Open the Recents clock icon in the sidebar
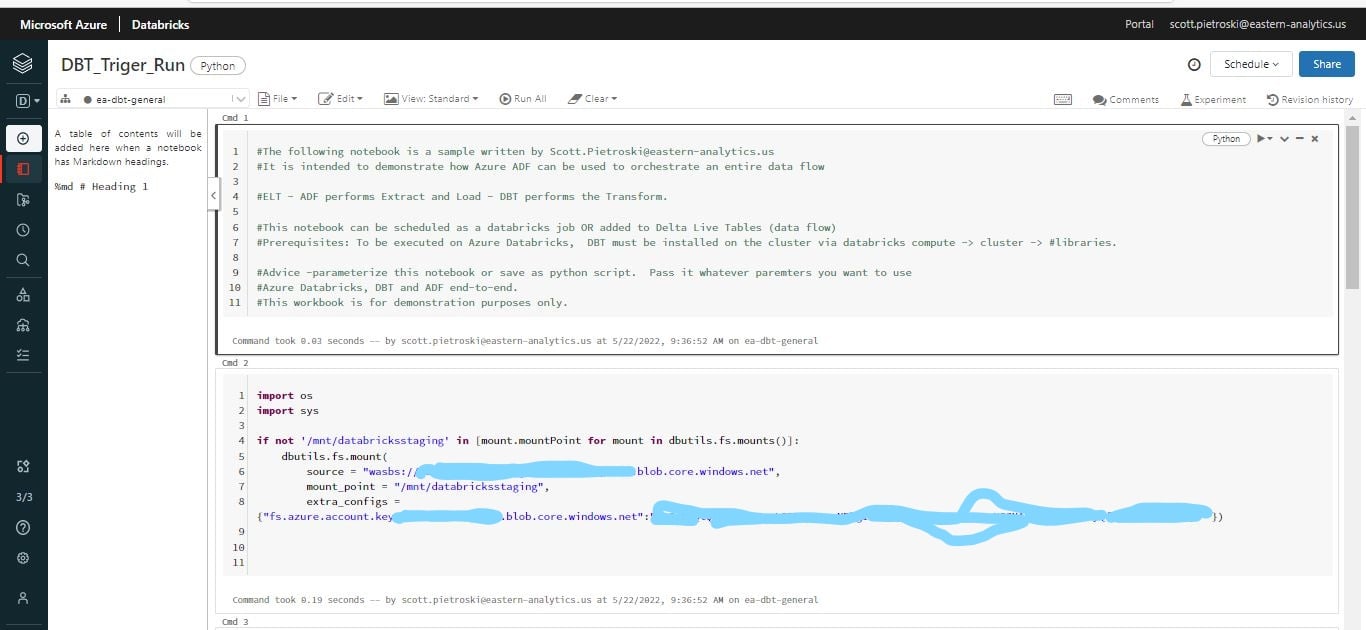 point(23,230)
